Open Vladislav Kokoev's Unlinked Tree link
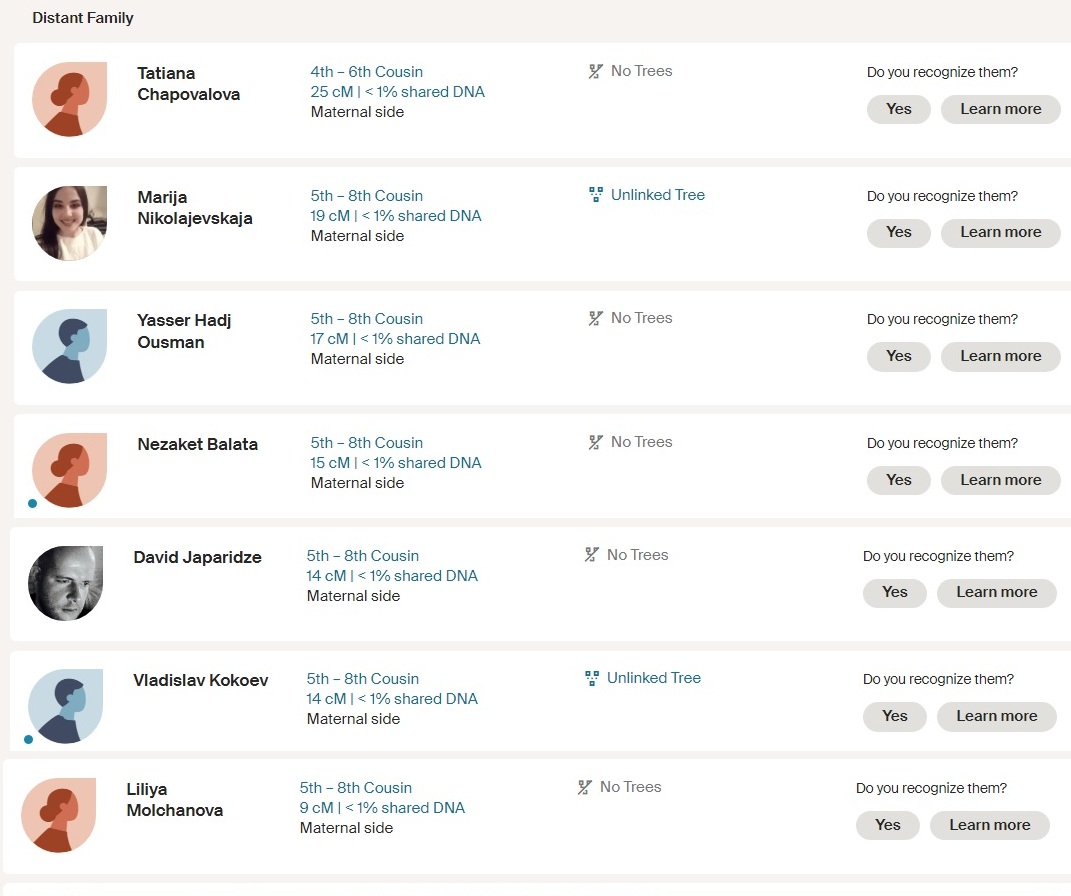Screen dimensions: 1071x896 (x=653, y=678)
